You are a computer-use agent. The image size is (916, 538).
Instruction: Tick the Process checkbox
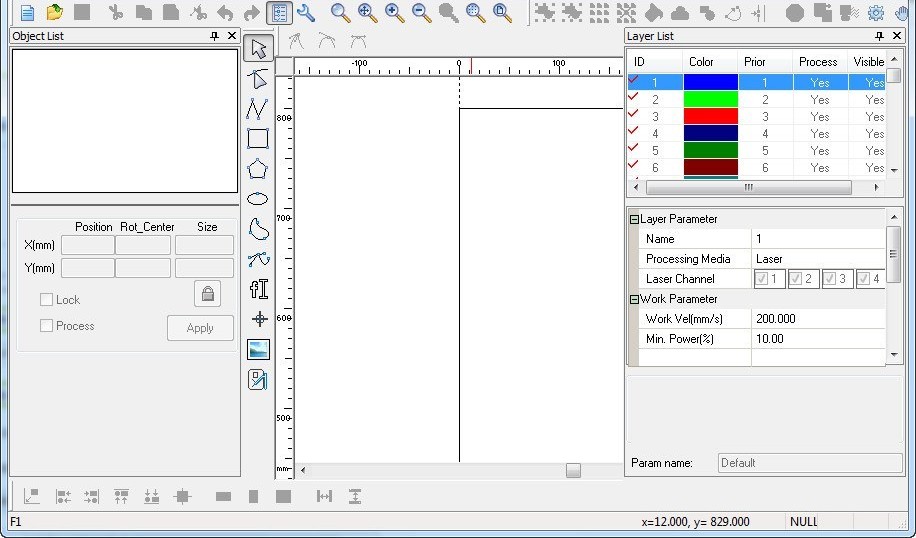tap(46, 325)
